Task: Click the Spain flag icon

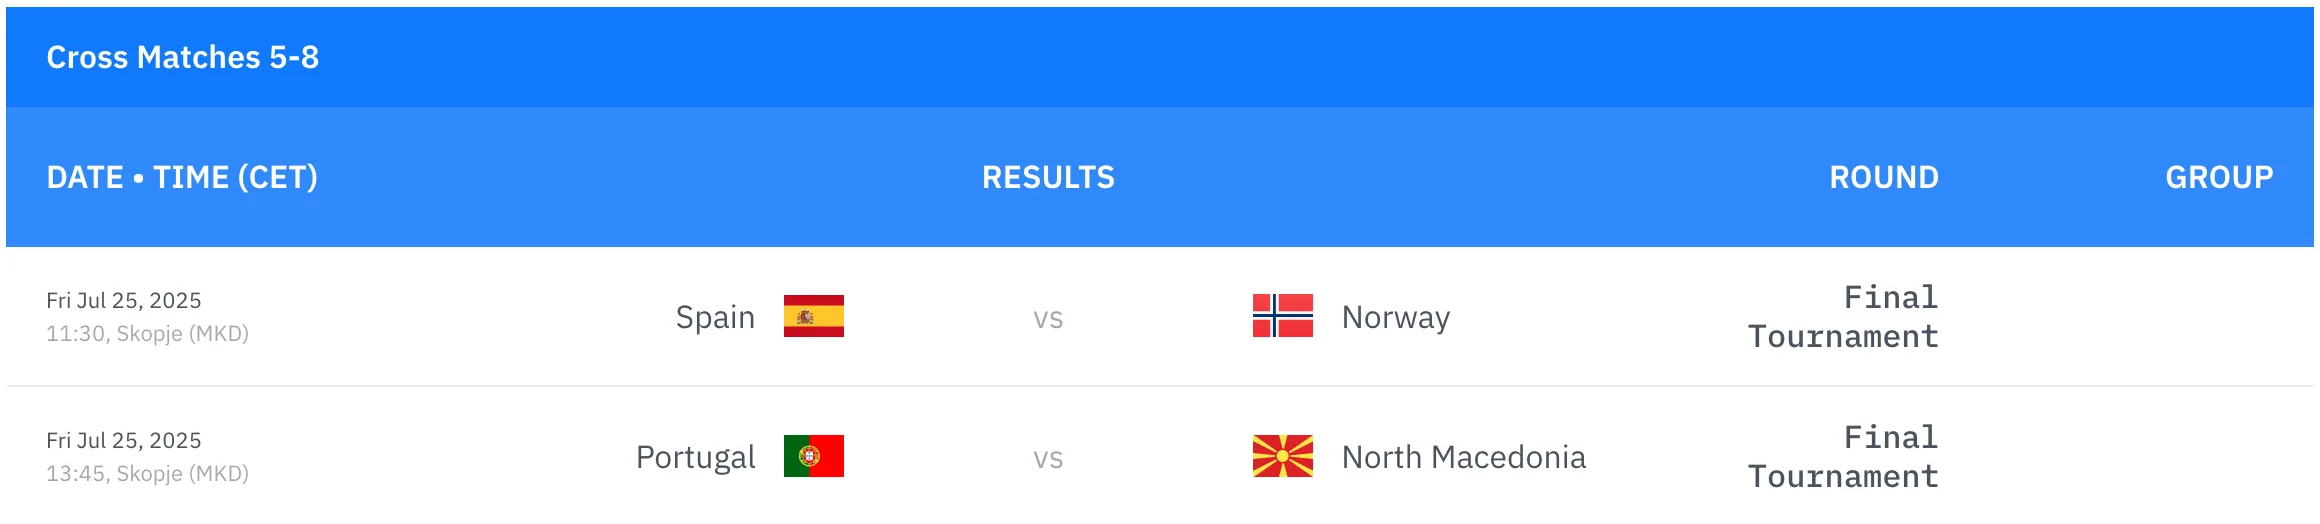Action: pos(813,316)
